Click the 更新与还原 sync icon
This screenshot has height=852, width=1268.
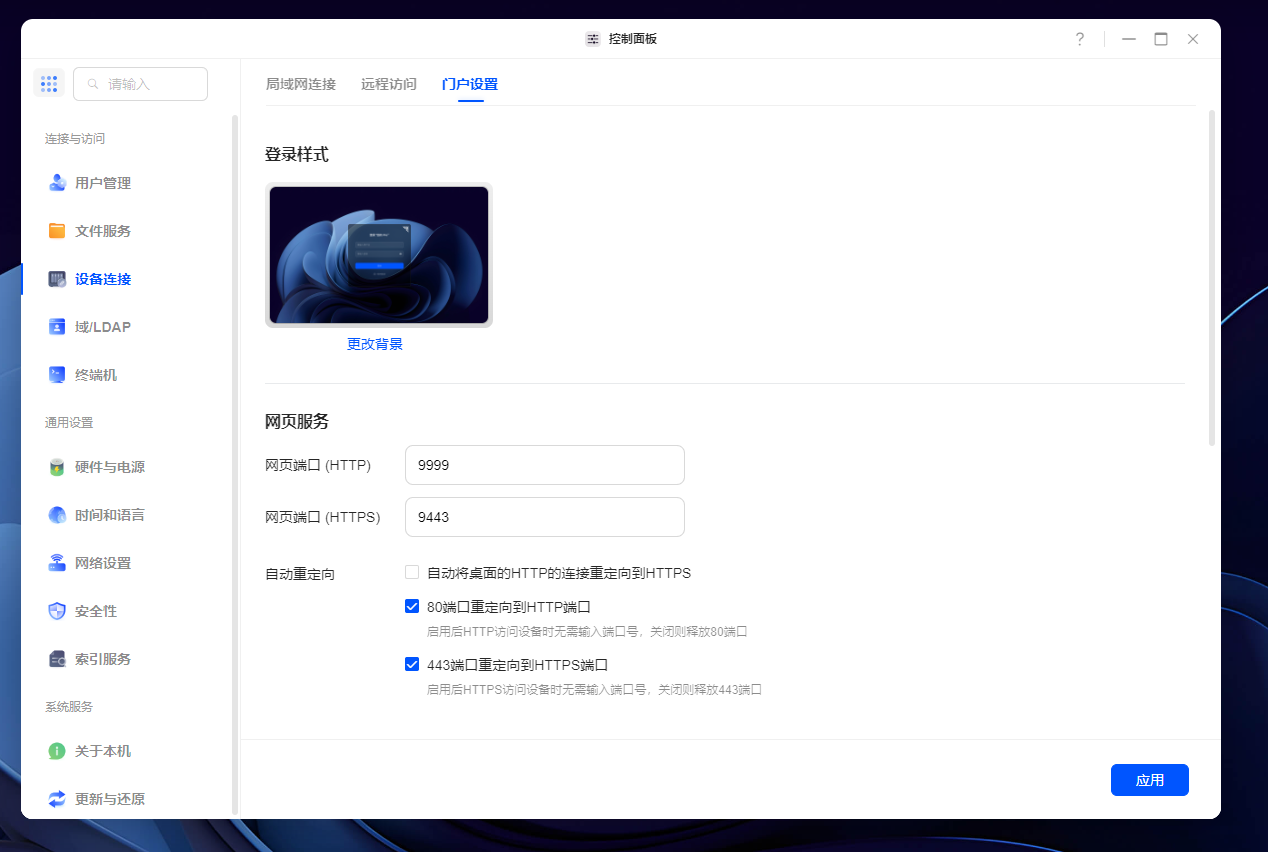[x=57, y=799]
